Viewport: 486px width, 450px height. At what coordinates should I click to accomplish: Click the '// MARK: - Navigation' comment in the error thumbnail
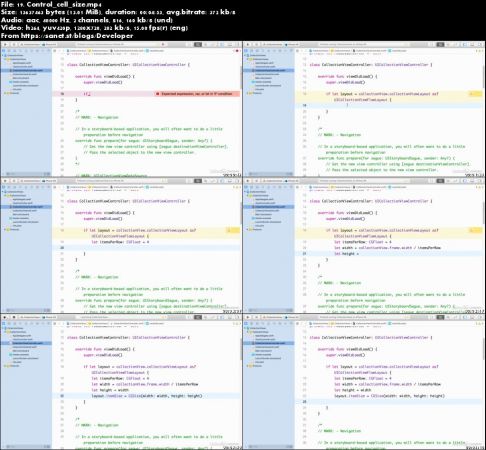[x=97, y=117]
